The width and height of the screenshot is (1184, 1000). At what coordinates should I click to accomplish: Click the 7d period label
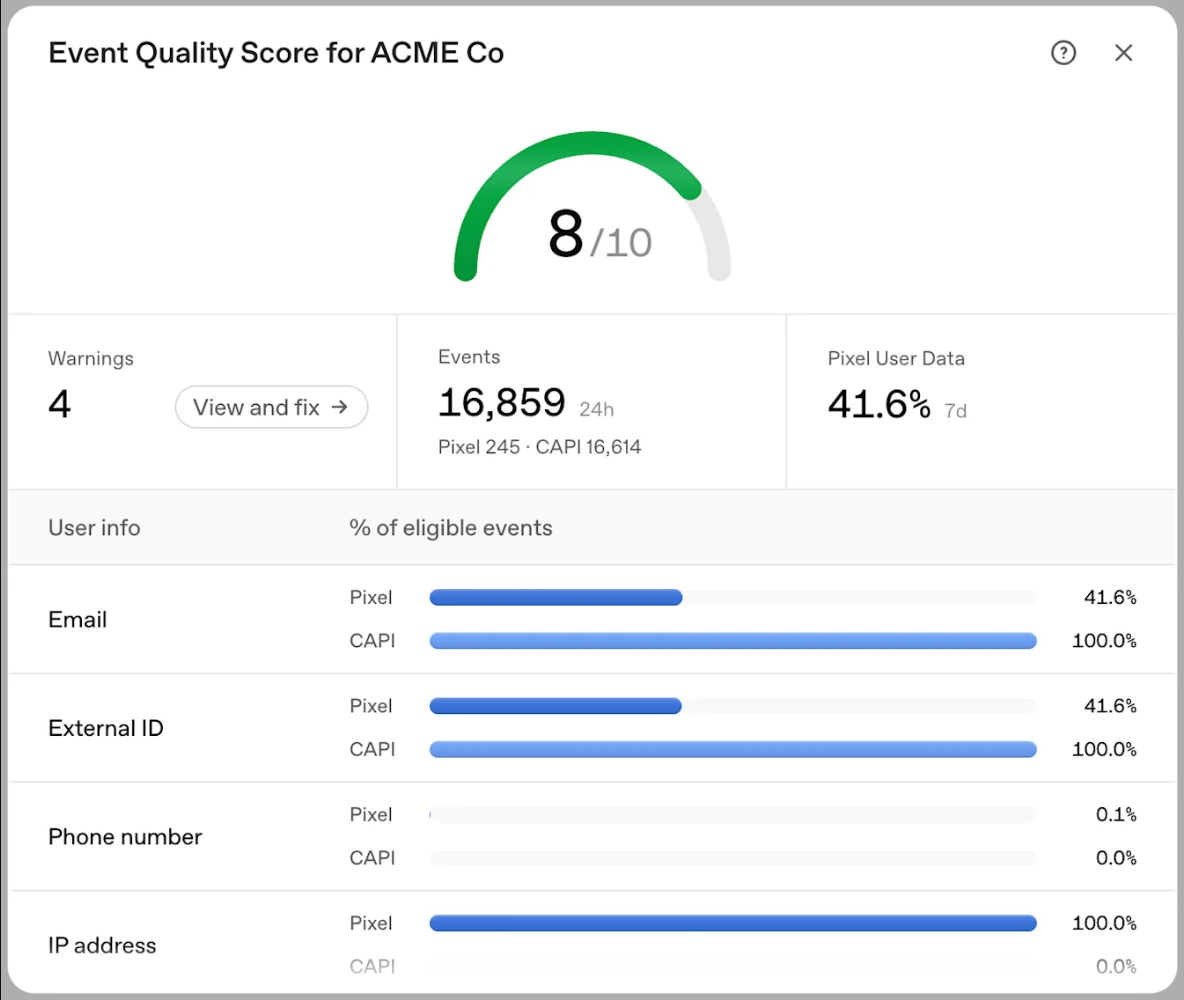click(x=955, y=411)
